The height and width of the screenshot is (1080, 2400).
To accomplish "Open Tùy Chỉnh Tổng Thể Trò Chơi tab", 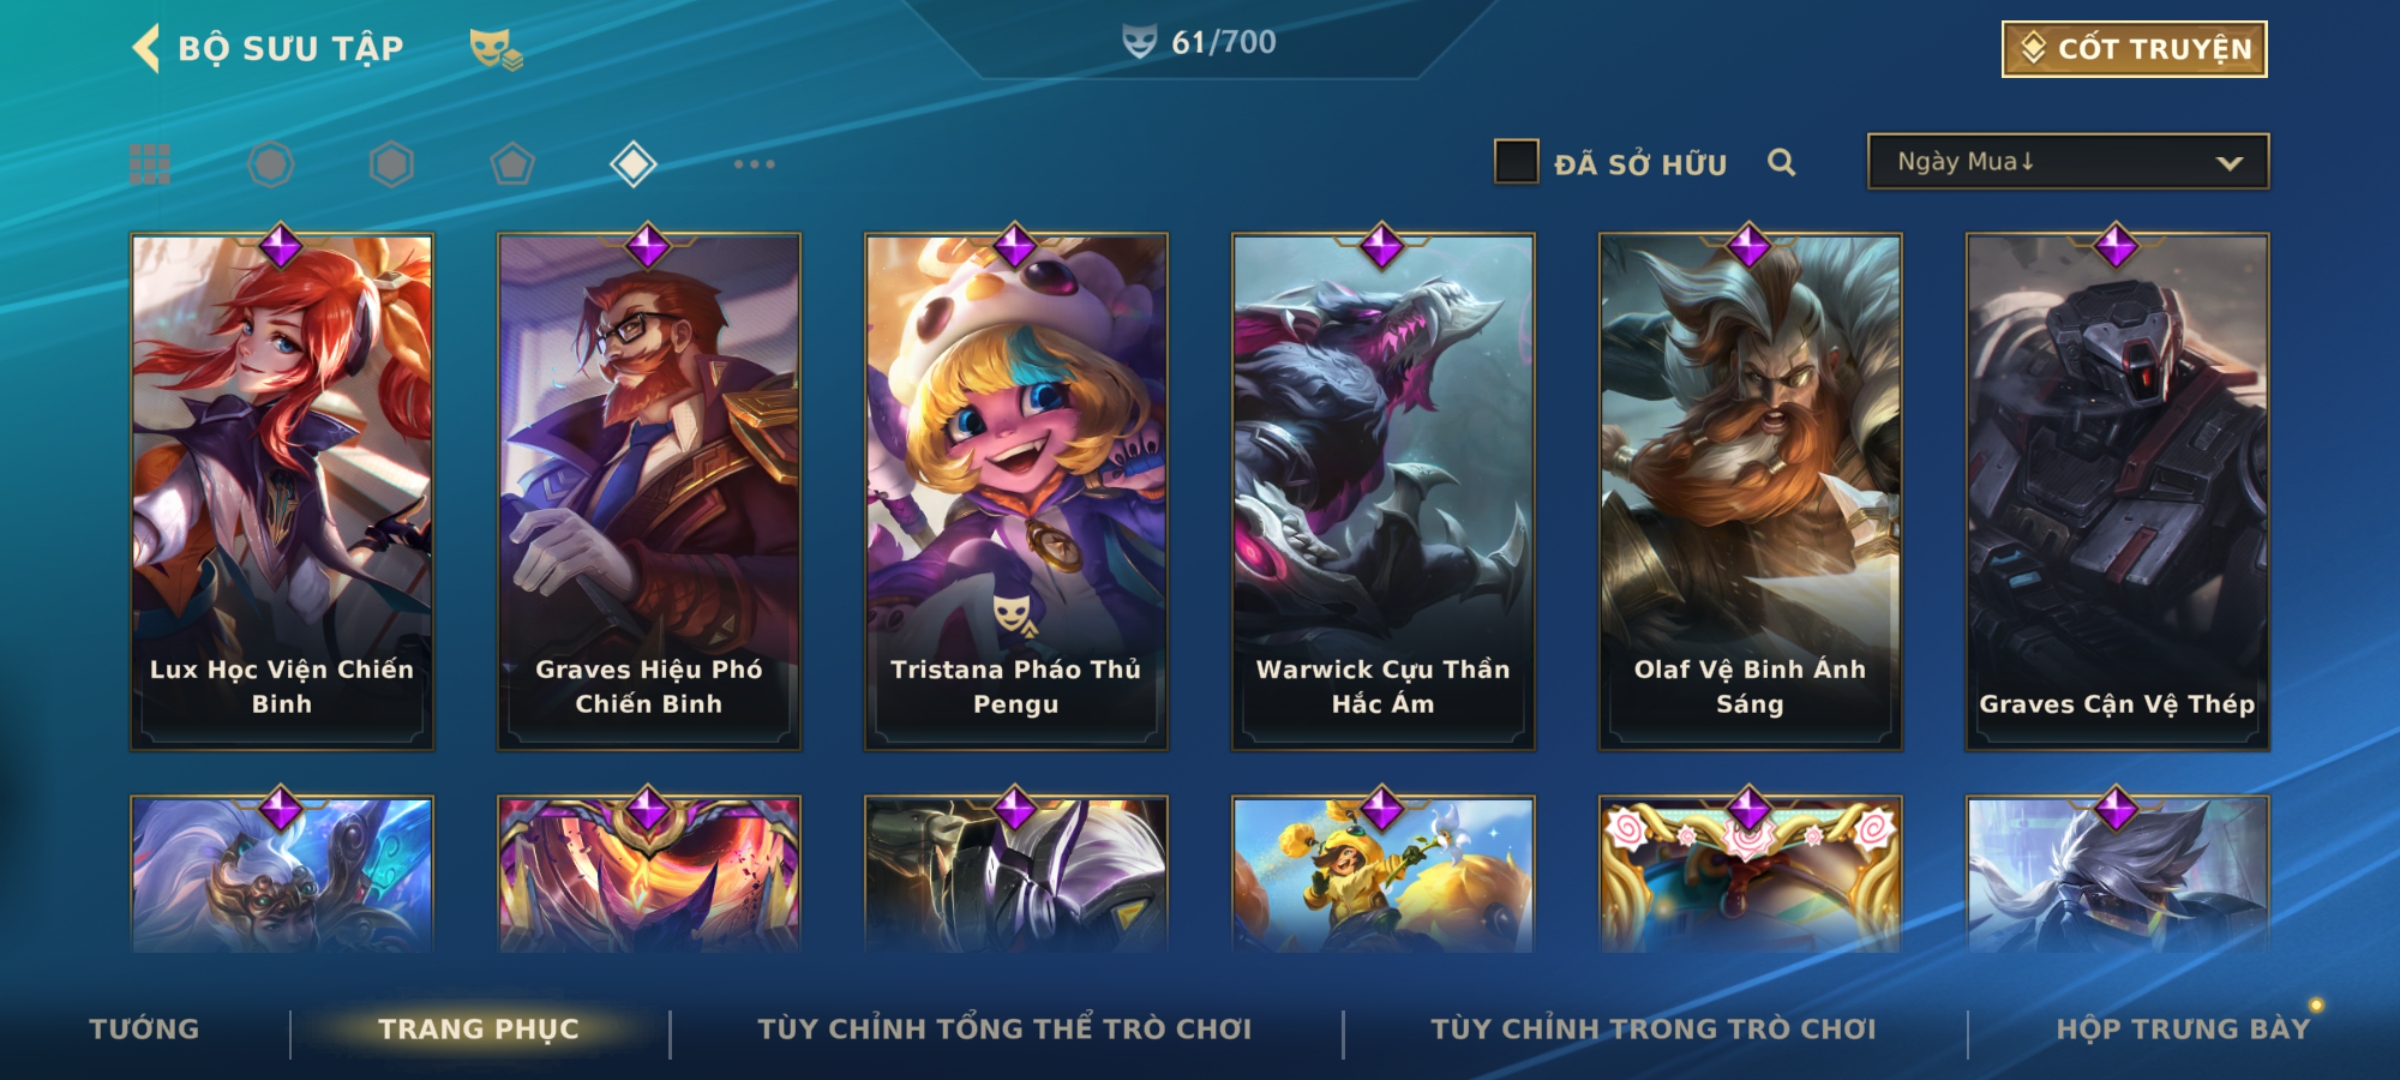I will 1005,1029.
